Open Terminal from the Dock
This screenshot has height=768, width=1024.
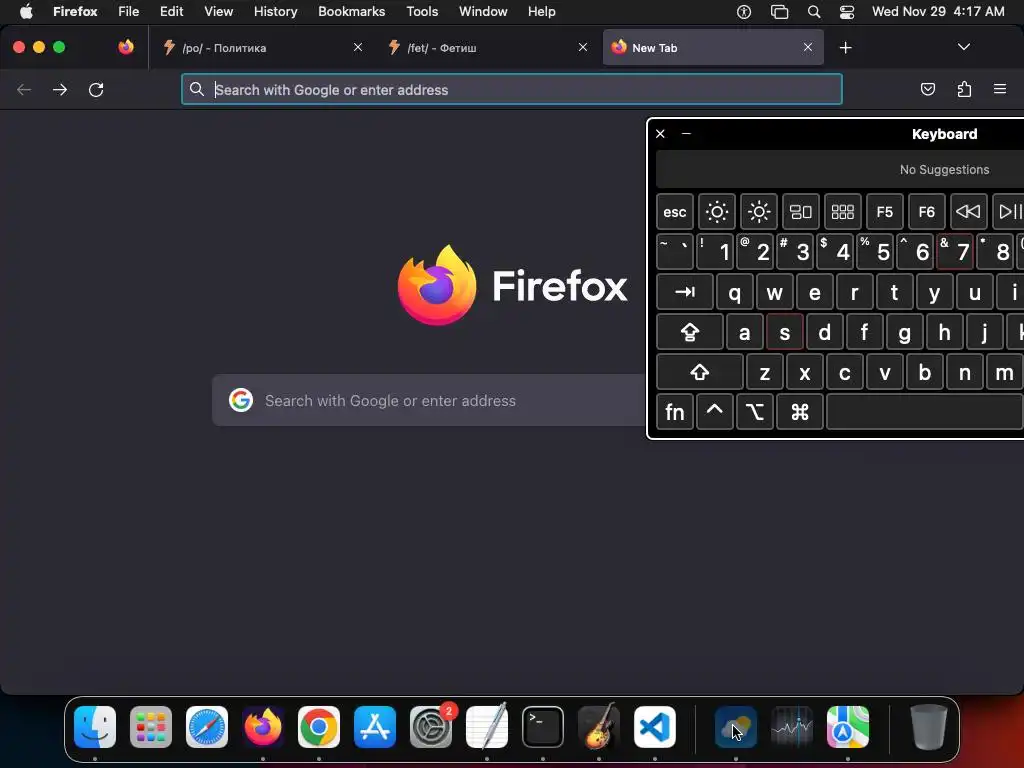543,727
